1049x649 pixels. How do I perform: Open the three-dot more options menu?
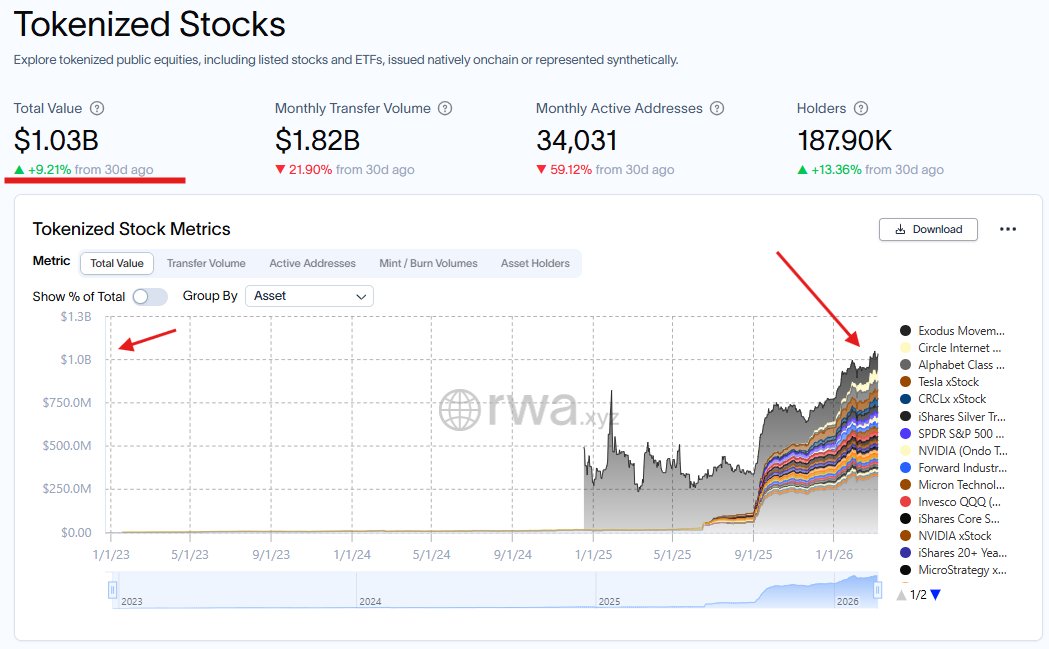click(x=1008, y=229)
